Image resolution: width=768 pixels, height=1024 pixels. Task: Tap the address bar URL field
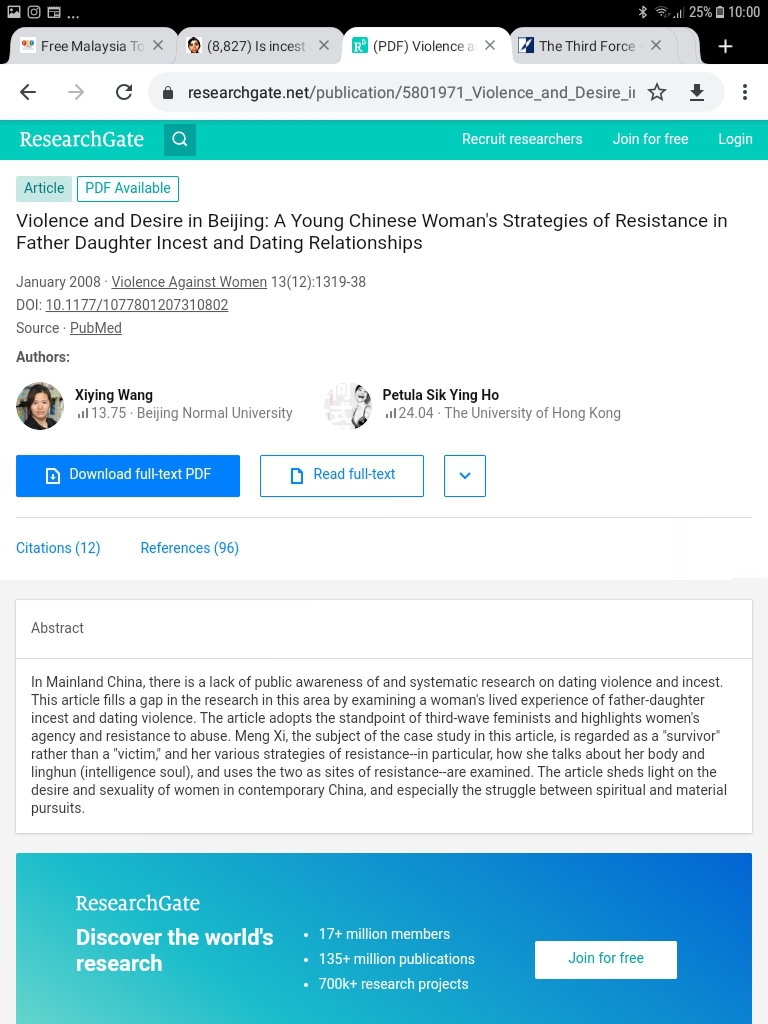click(x=410, y=92)
